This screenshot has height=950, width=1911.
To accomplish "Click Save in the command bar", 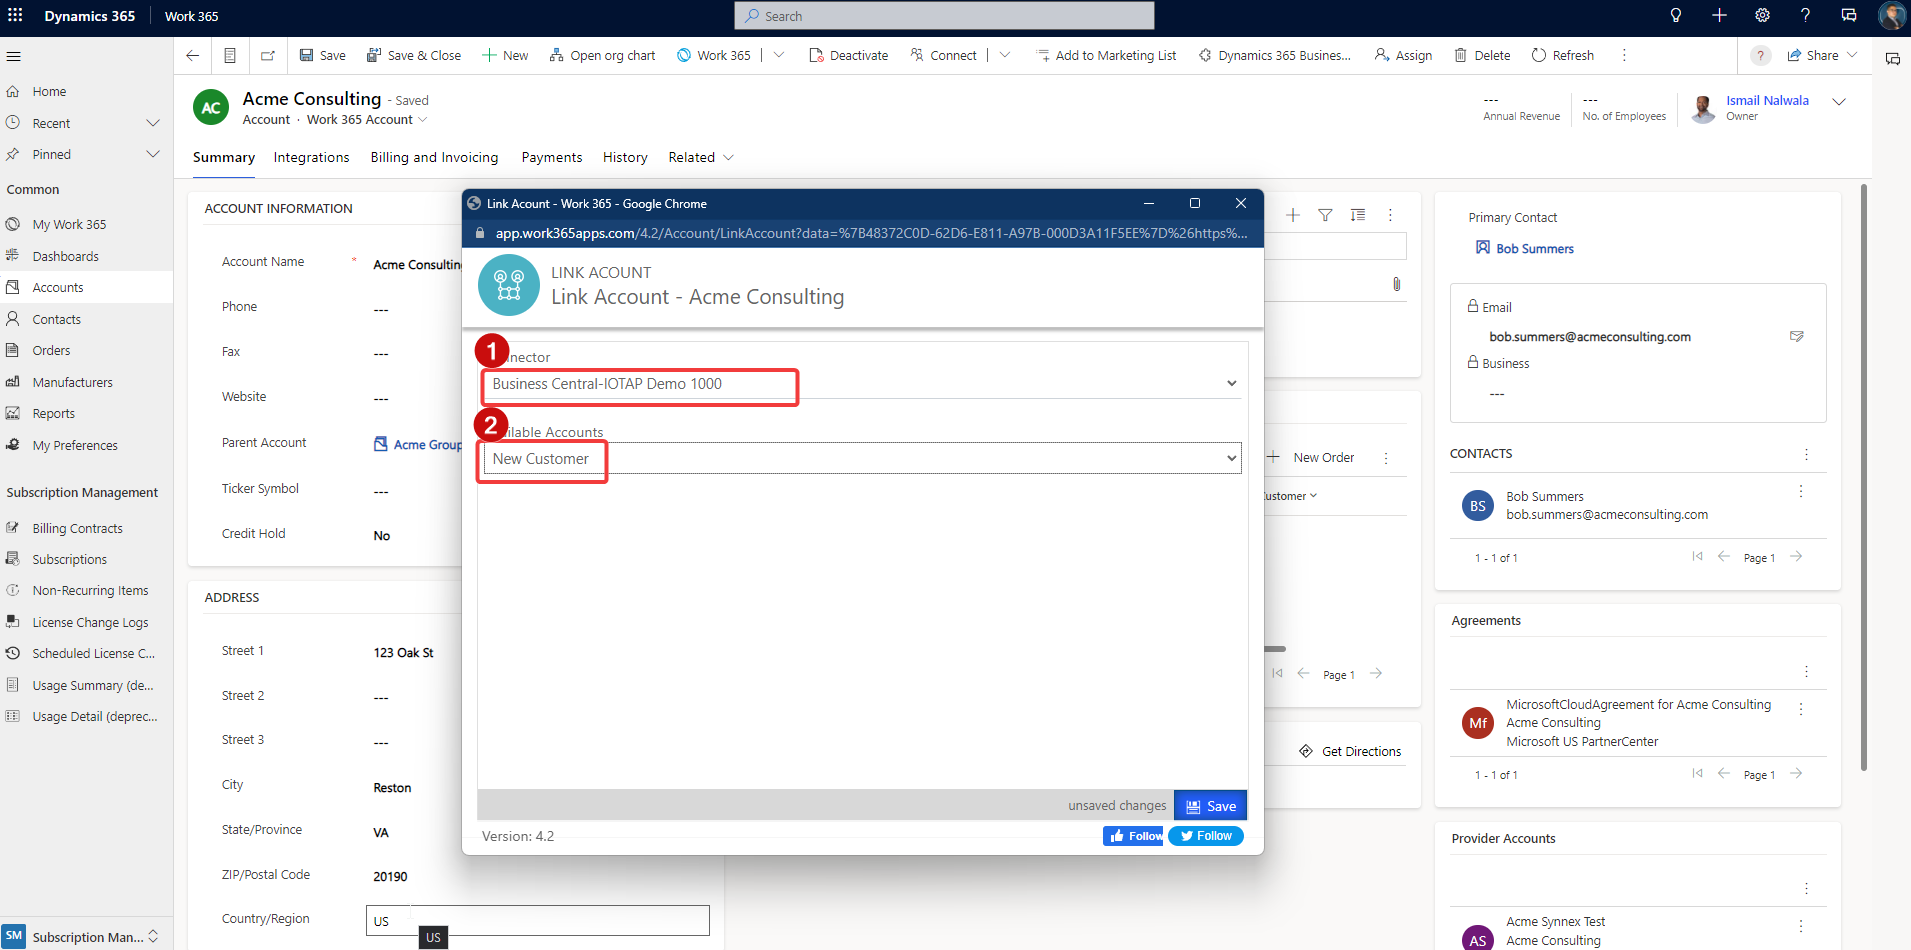I will (x=322, y=56).
